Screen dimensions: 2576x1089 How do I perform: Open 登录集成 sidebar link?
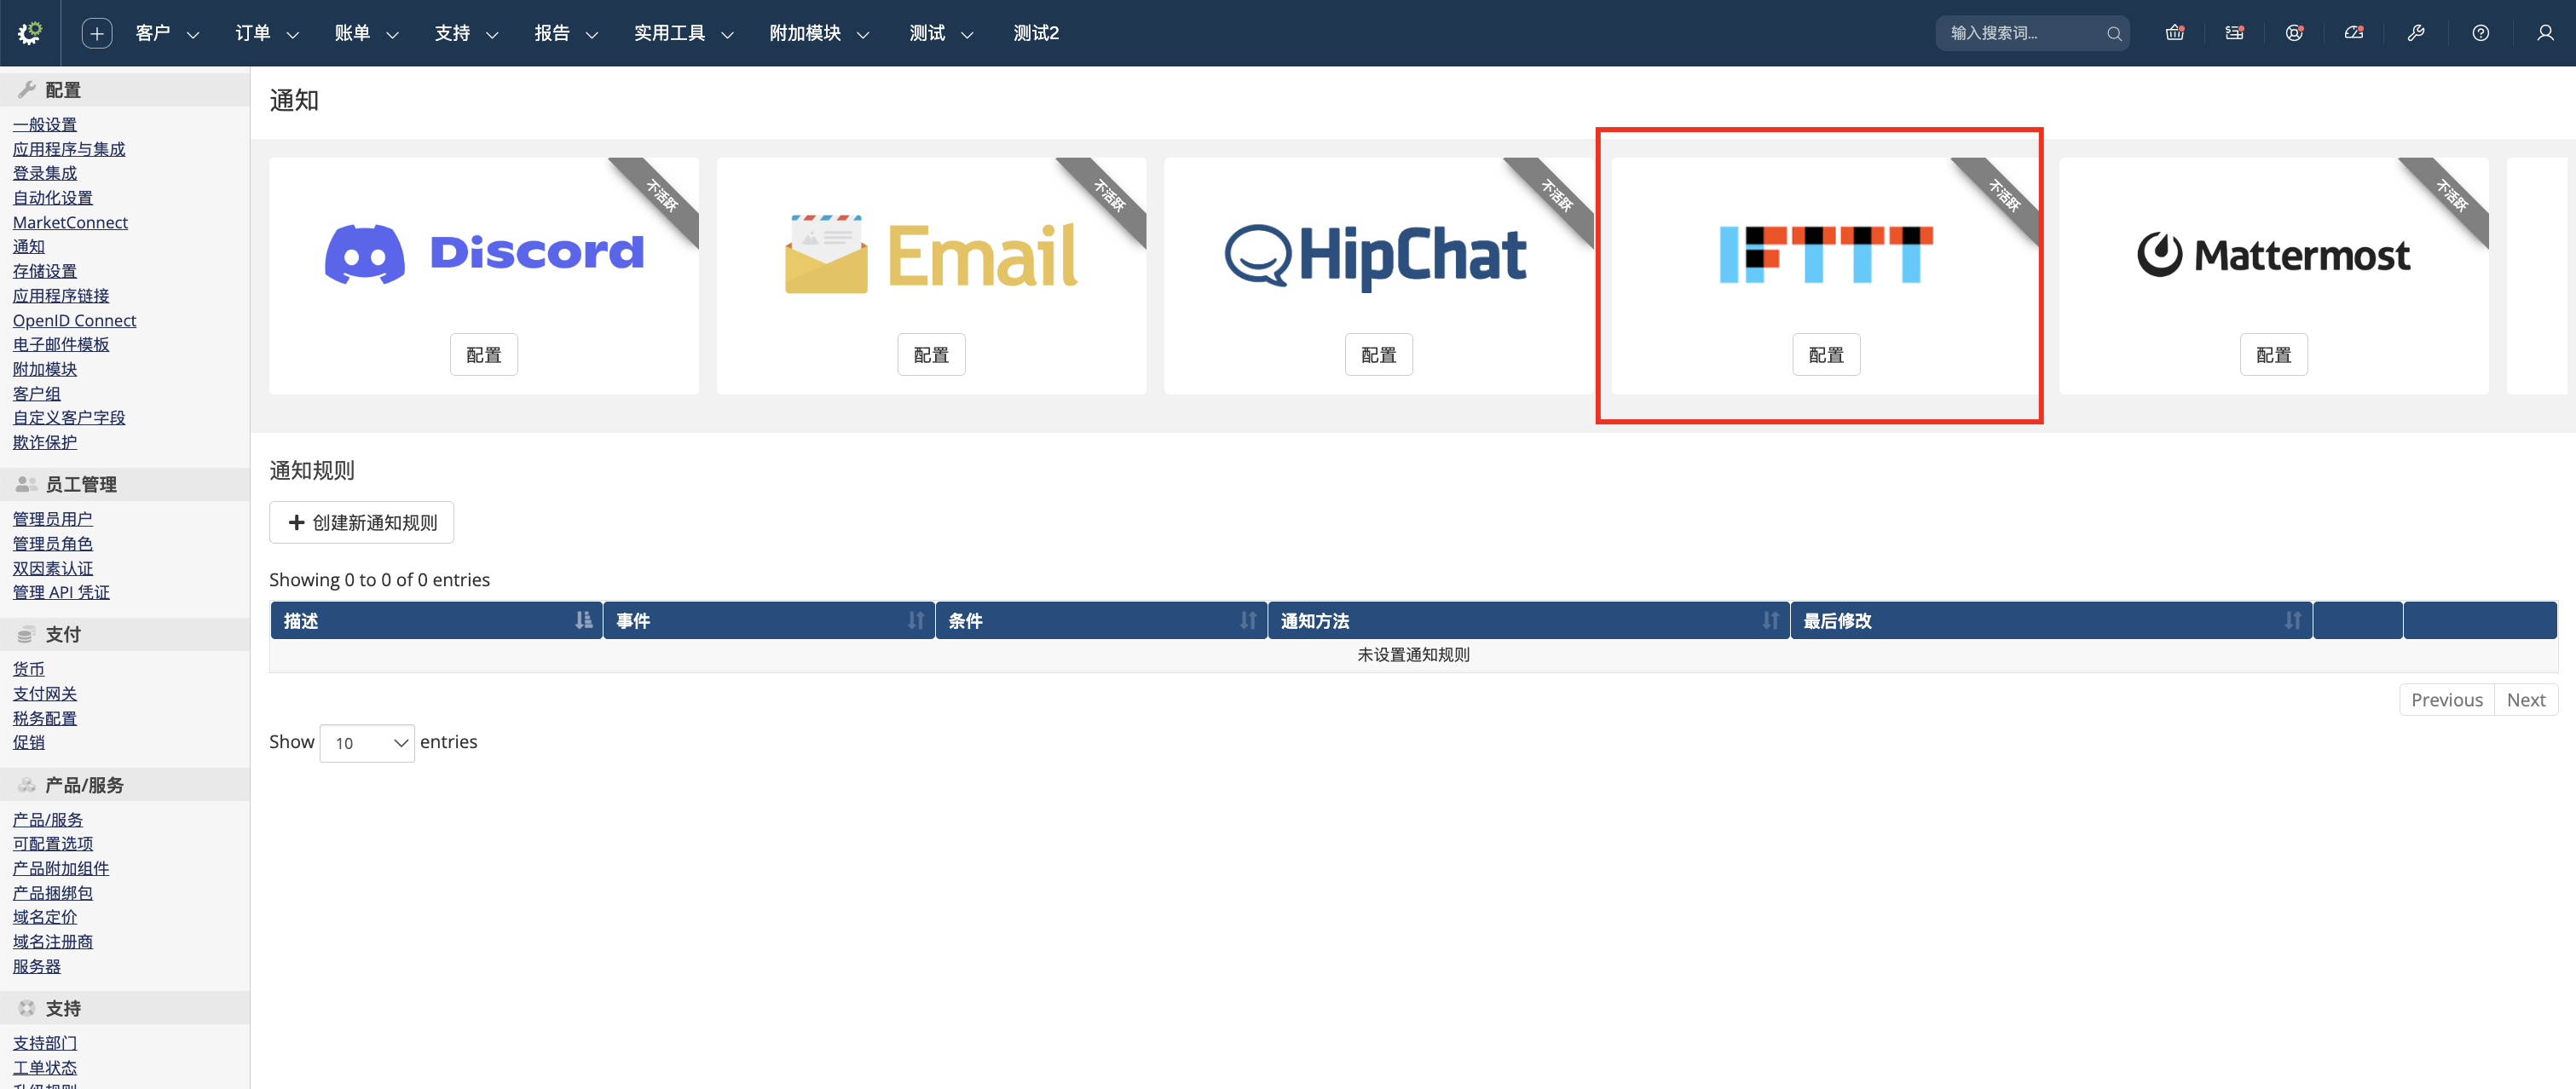pyautogui.click(x=45, y=174)
